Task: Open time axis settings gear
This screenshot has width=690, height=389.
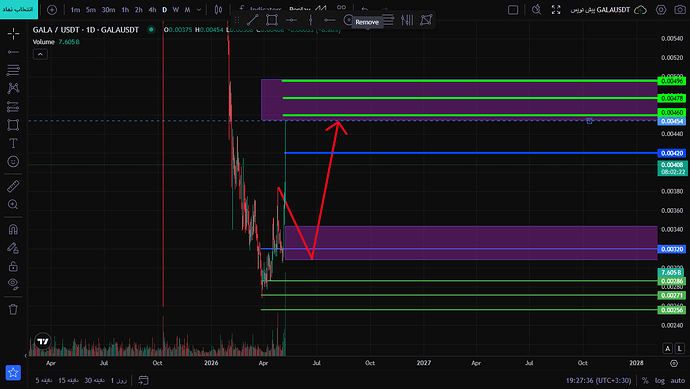Action: pyautogui.click(x=674, y=363)
